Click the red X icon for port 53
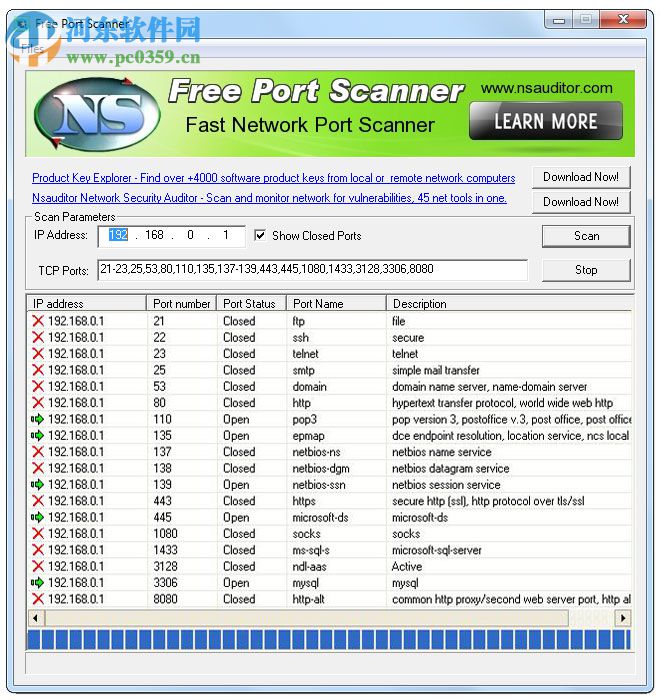The width and height of the screenshot is (660, 700). [x=38, y=387]
